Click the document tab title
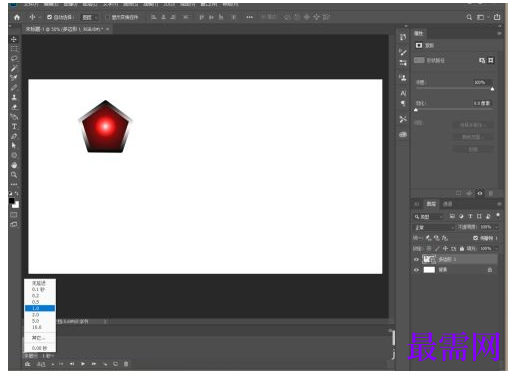519x378 pixels. 64,29
